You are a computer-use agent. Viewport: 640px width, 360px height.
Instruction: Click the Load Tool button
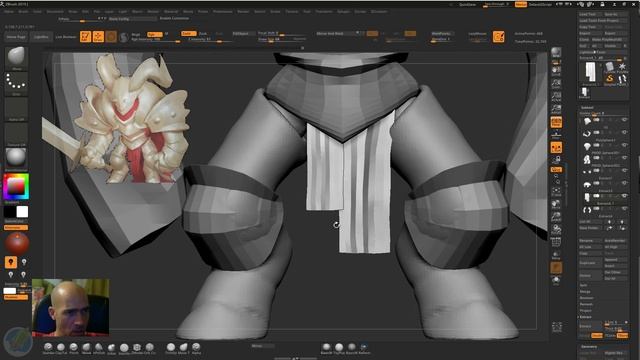point(590,14)
